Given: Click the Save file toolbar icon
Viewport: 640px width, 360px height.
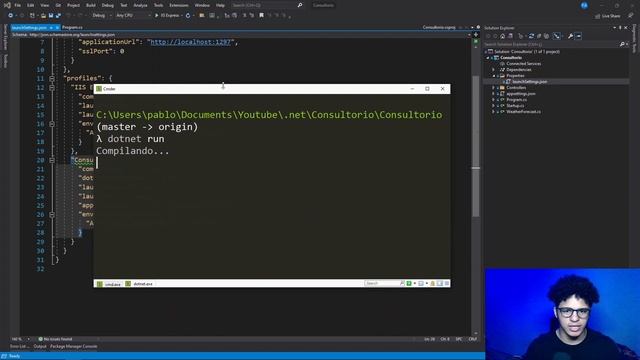Looking at the screenshot, I should tap(51, 16).
